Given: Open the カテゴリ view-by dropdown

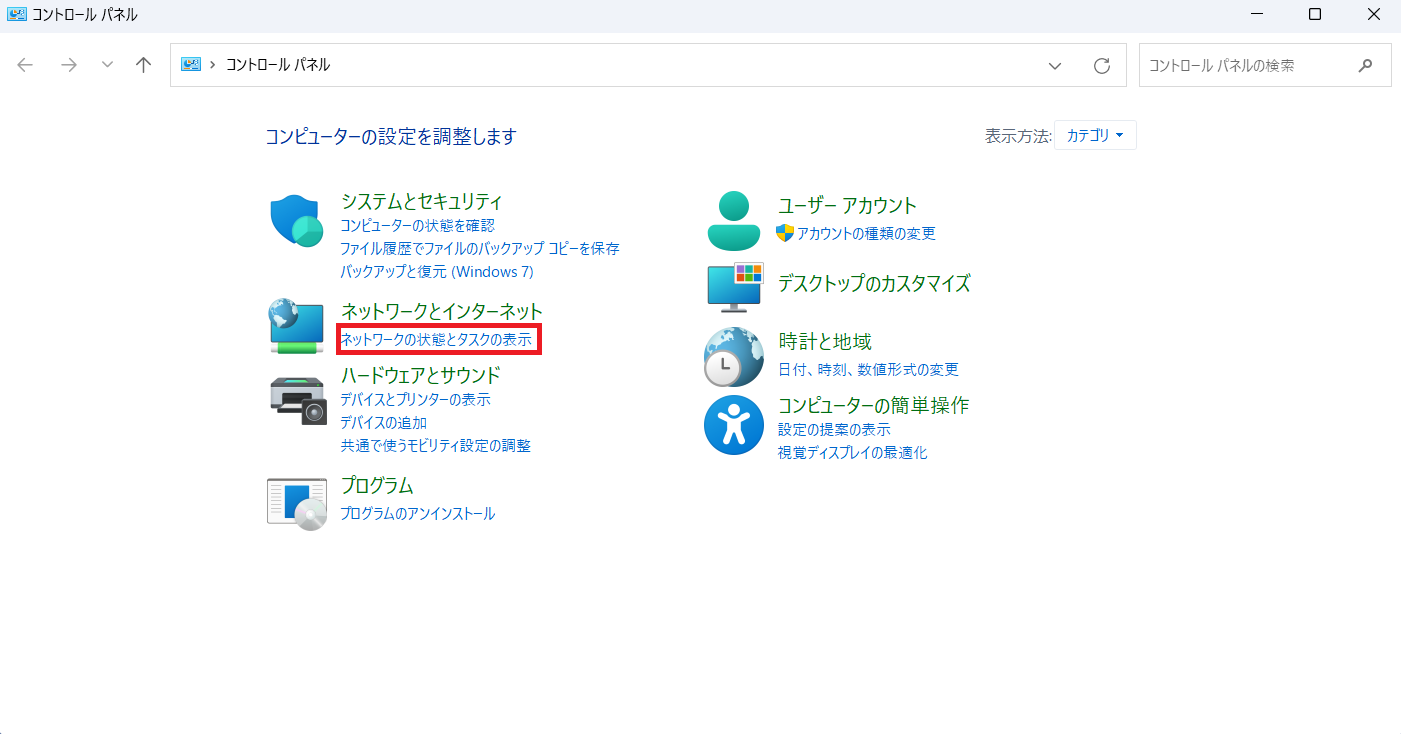Looking at the screenshot, I should tap(1095, 135).
